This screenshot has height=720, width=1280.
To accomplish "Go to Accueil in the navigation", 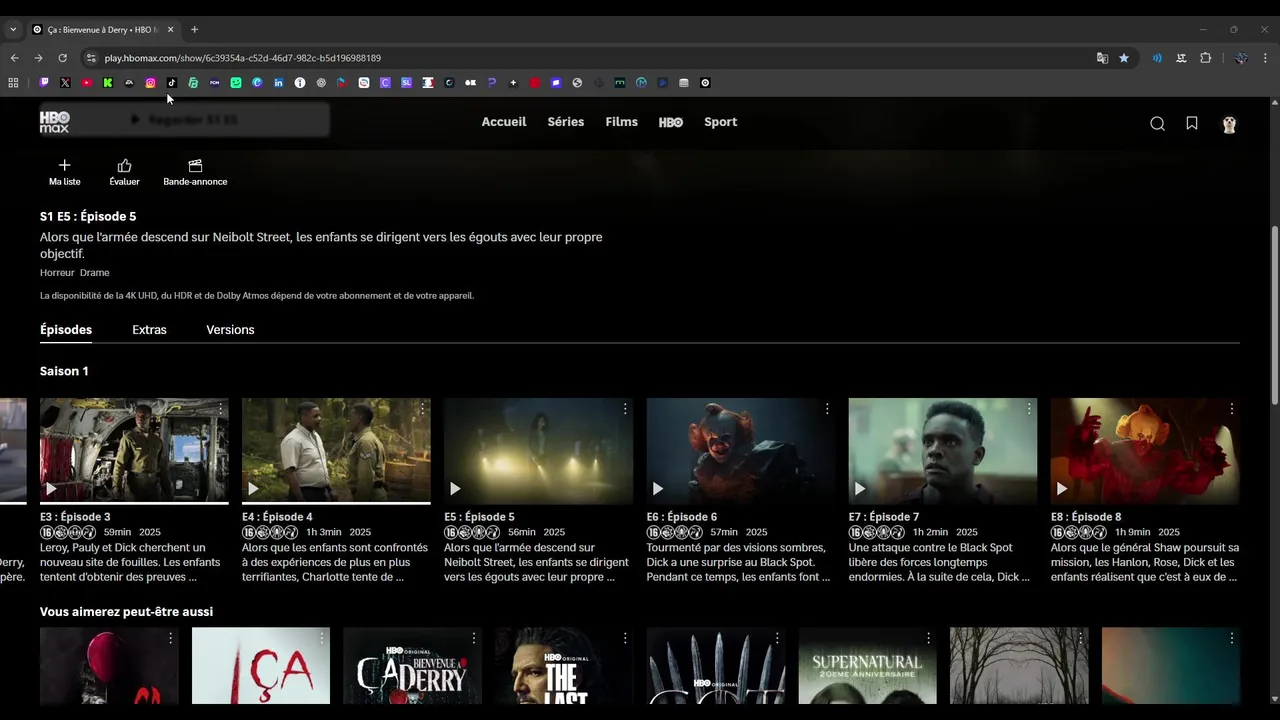I will 504,122.
